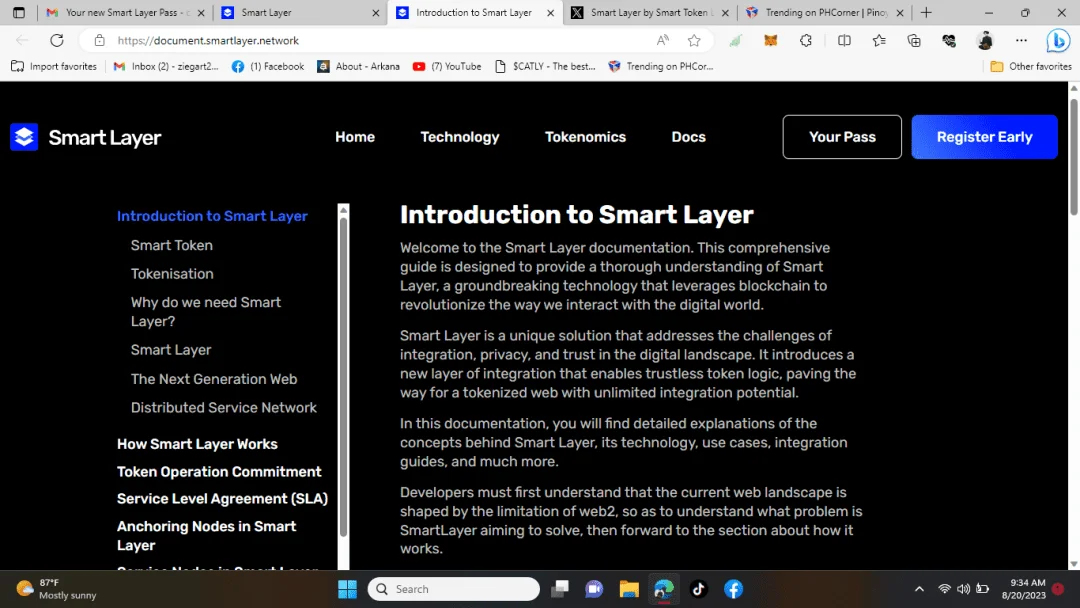This screenshot has height=608, width=1080.
Task: Click the Edge browser taskbar icon
Action: [663, 589]
